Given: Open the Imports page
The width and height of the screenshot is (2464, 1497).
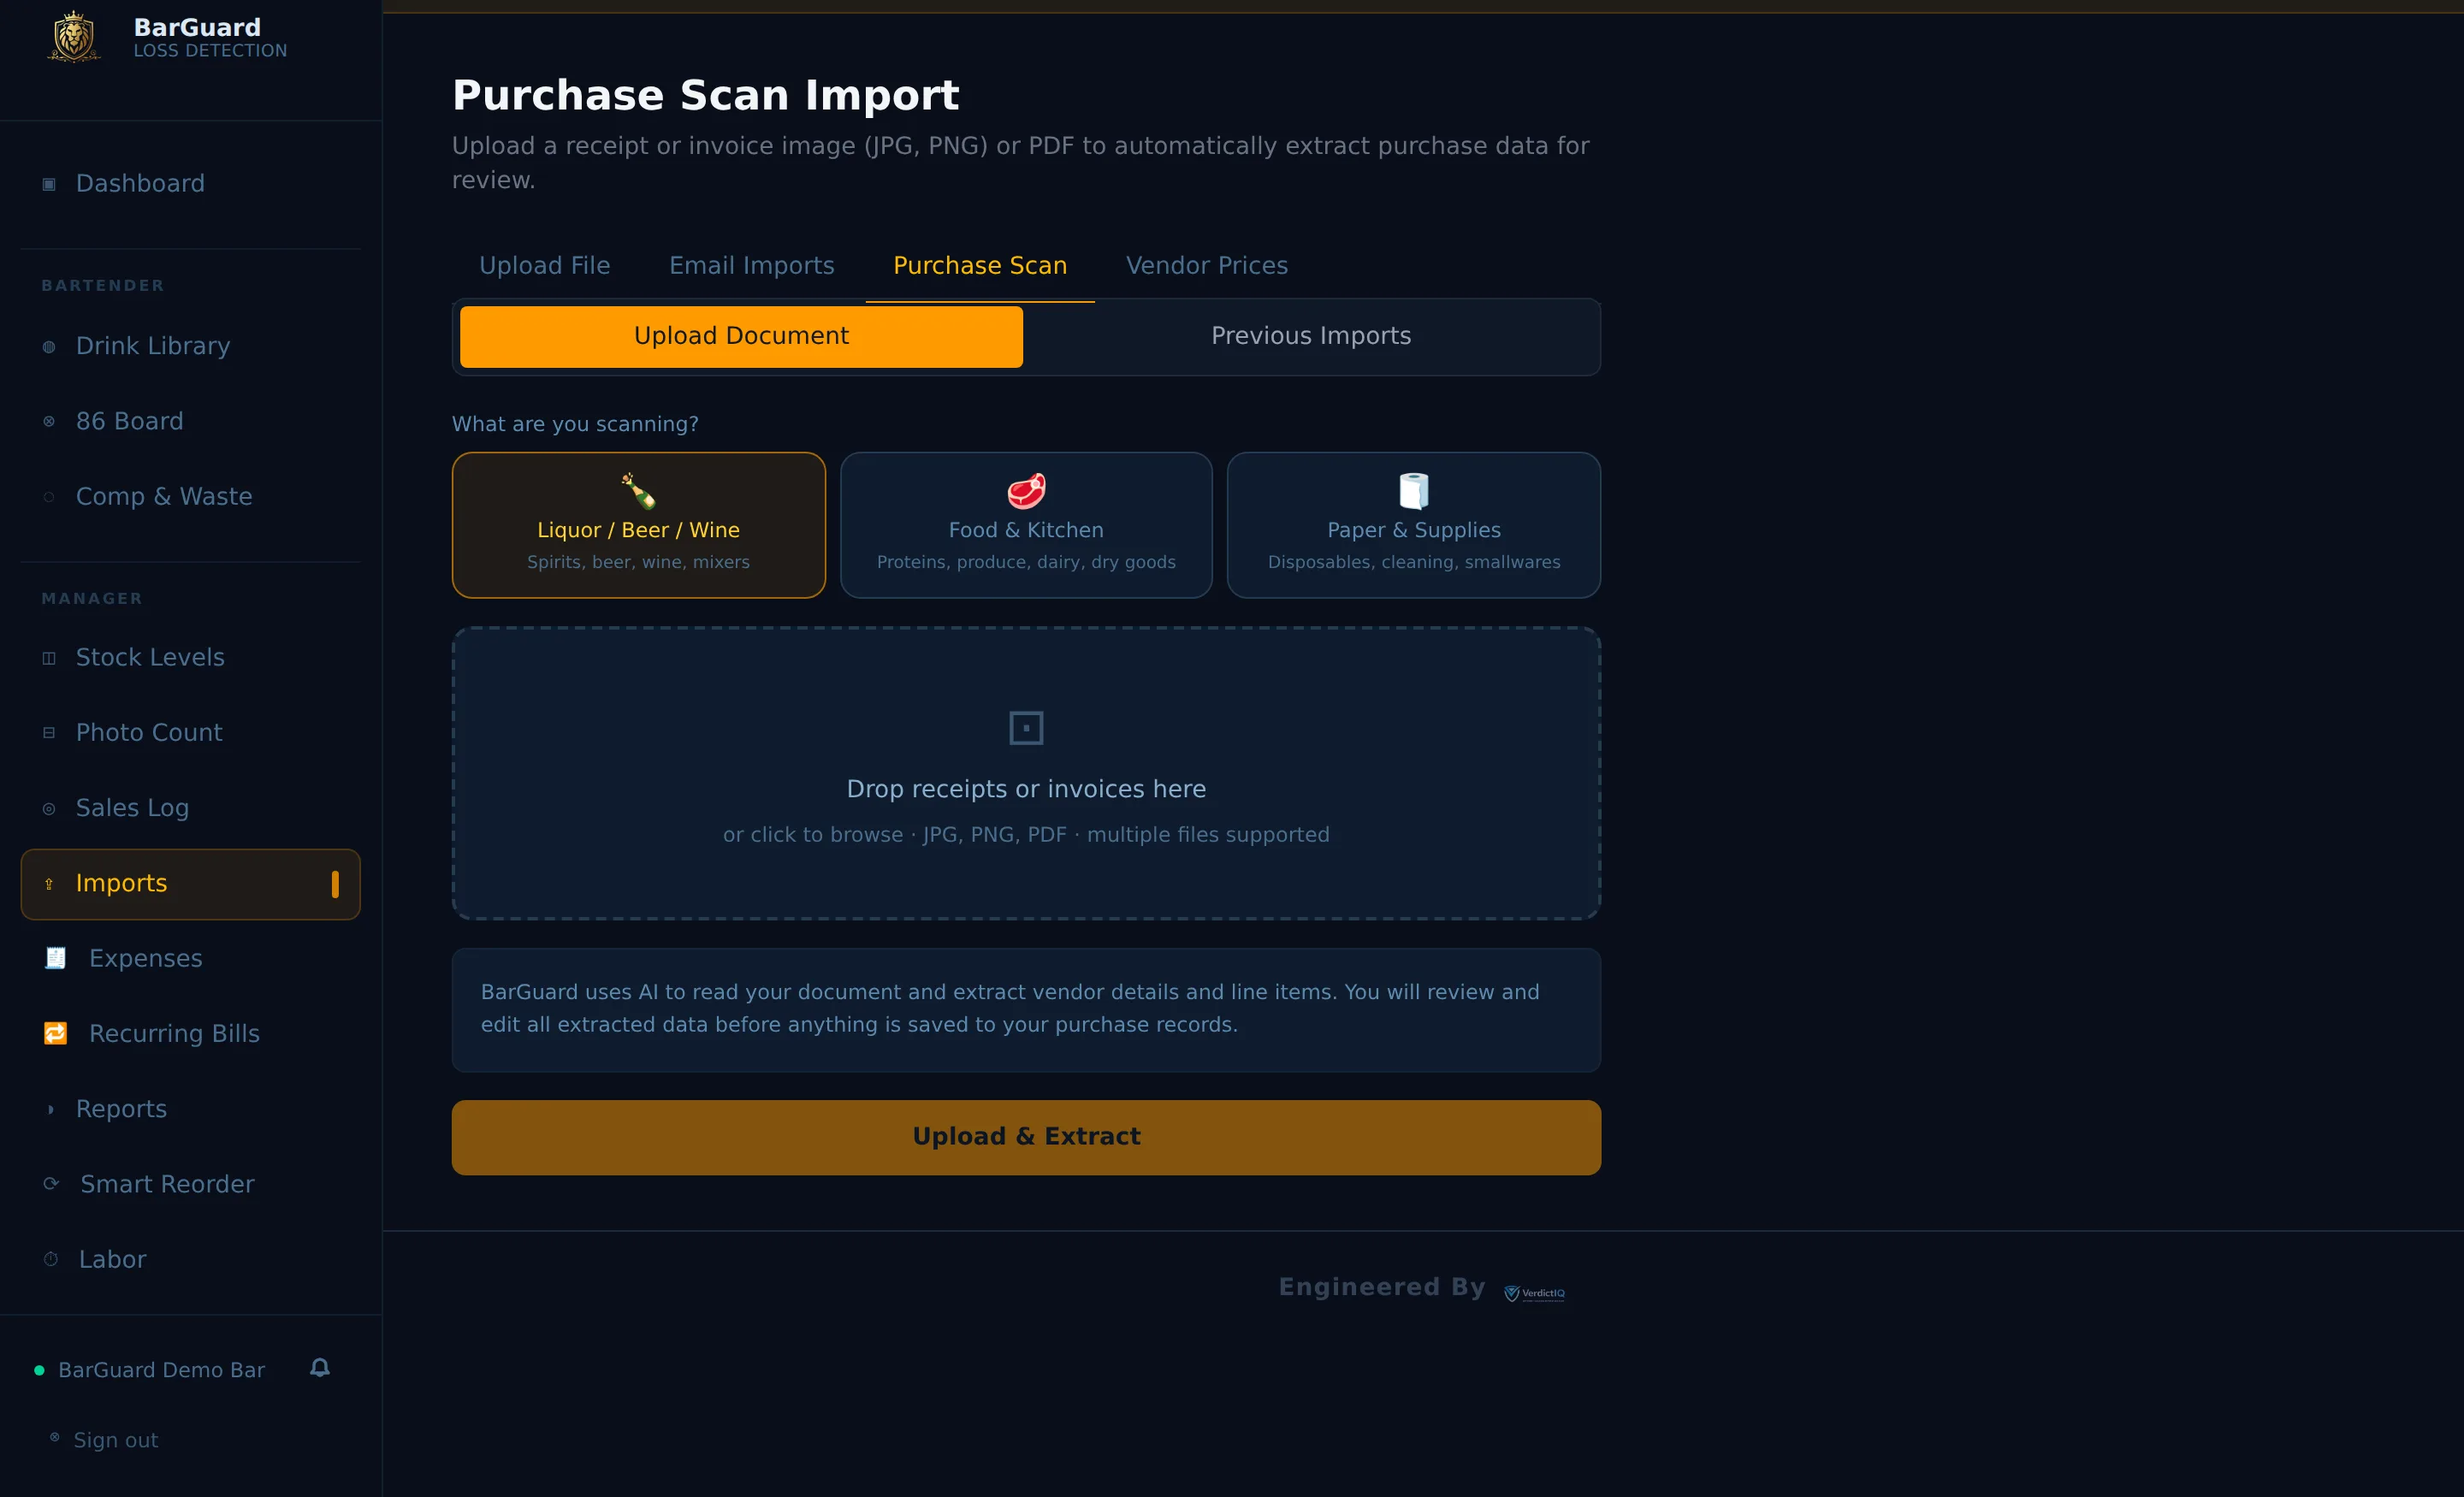Looking at the screenshot, I should tap(190, 884).
